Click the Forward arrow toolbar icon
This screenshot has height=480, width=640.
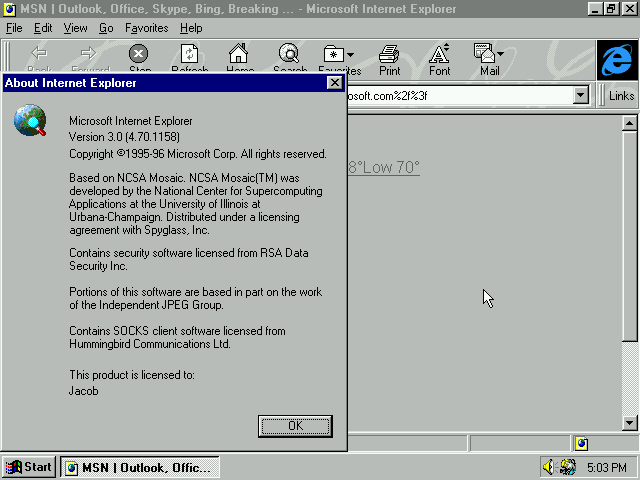click(x=89, y=53)
